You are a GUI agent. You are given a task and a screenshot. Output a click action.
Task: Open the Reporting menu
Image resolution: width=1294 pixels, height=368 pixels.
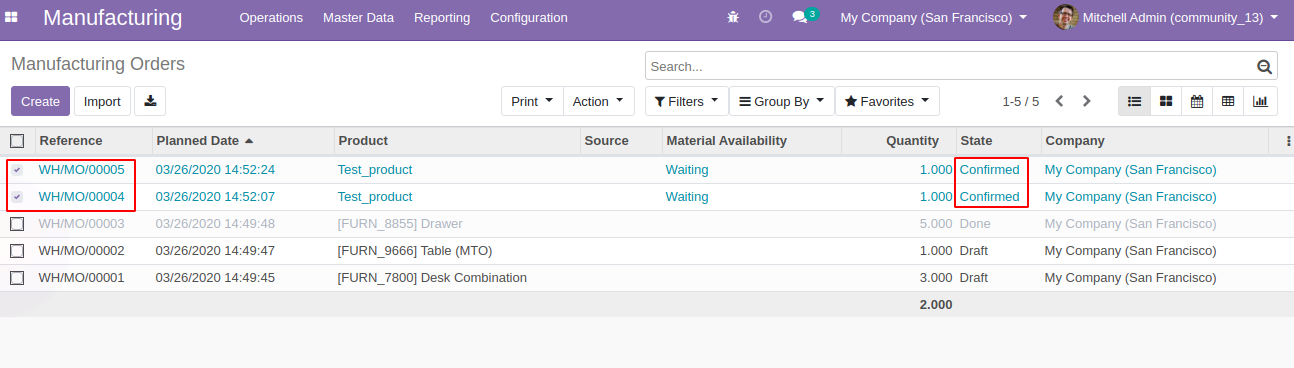(442, 18)
